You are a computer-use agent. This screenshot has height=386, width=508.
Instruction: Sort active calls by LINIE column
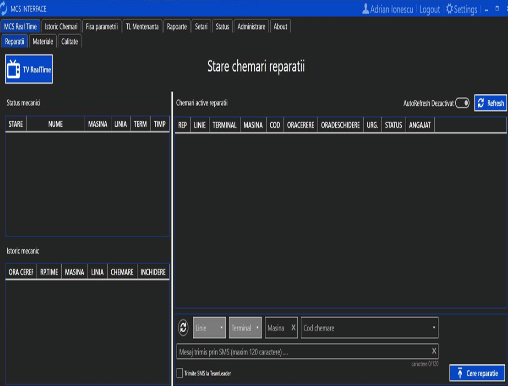click(200, 125)
